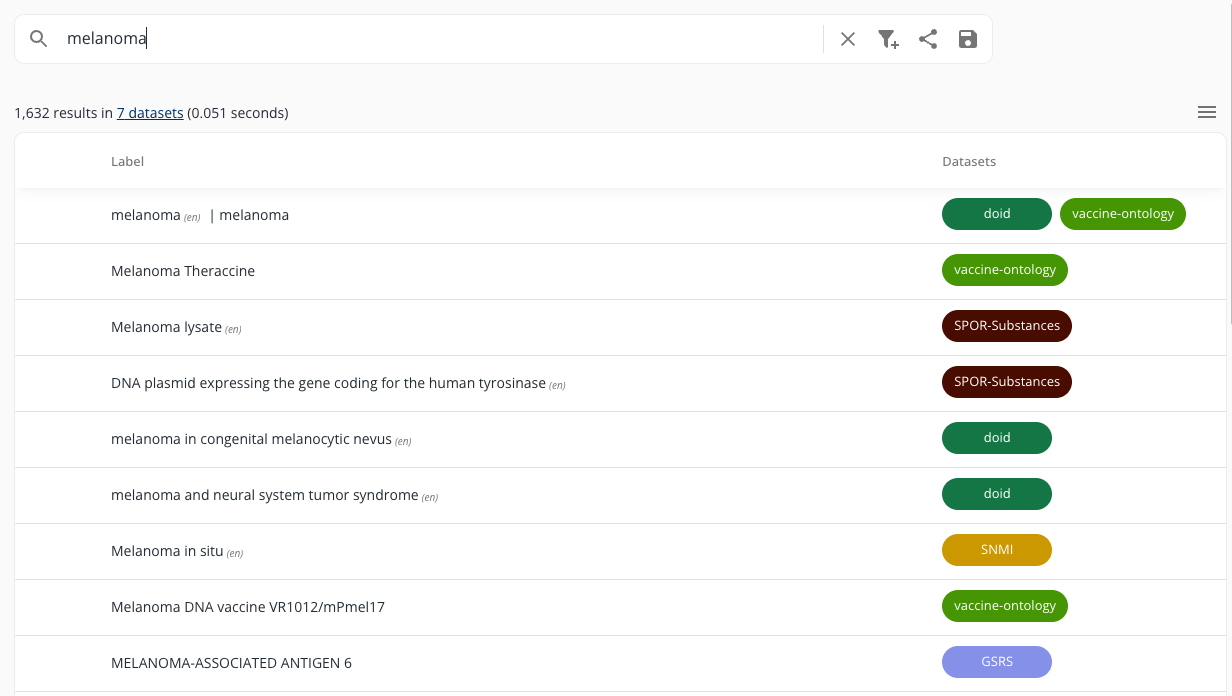1232x696 pixels.
Task: Click the share search icon
Action: [x=928, y=39]
